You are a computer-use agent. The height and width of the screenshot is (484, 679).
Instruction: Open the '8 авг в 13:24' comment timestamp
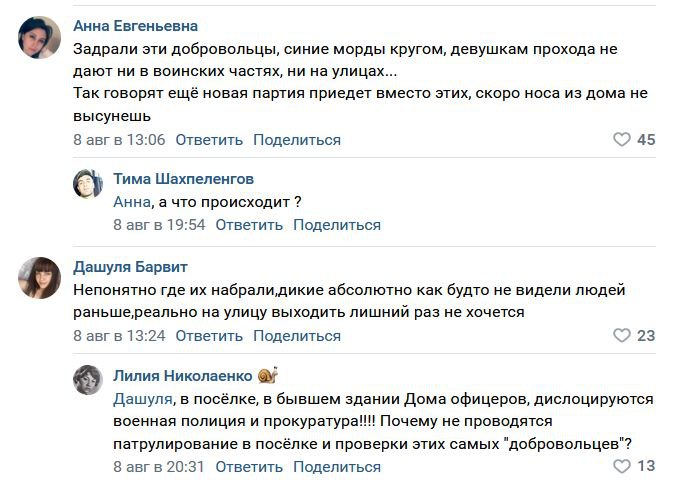coord(119,336)
